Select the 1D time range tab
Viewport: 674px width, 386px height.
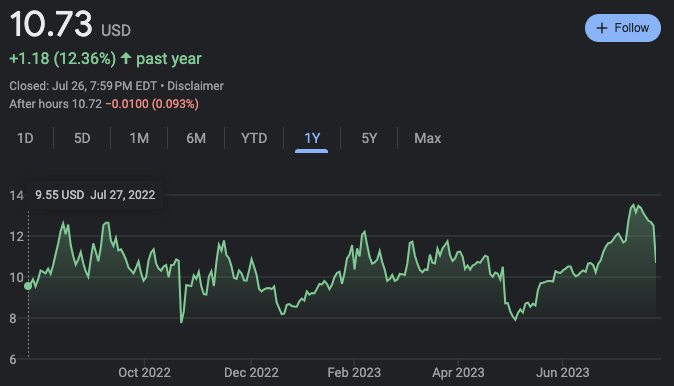pyautogui.click(x=25, y=138)
